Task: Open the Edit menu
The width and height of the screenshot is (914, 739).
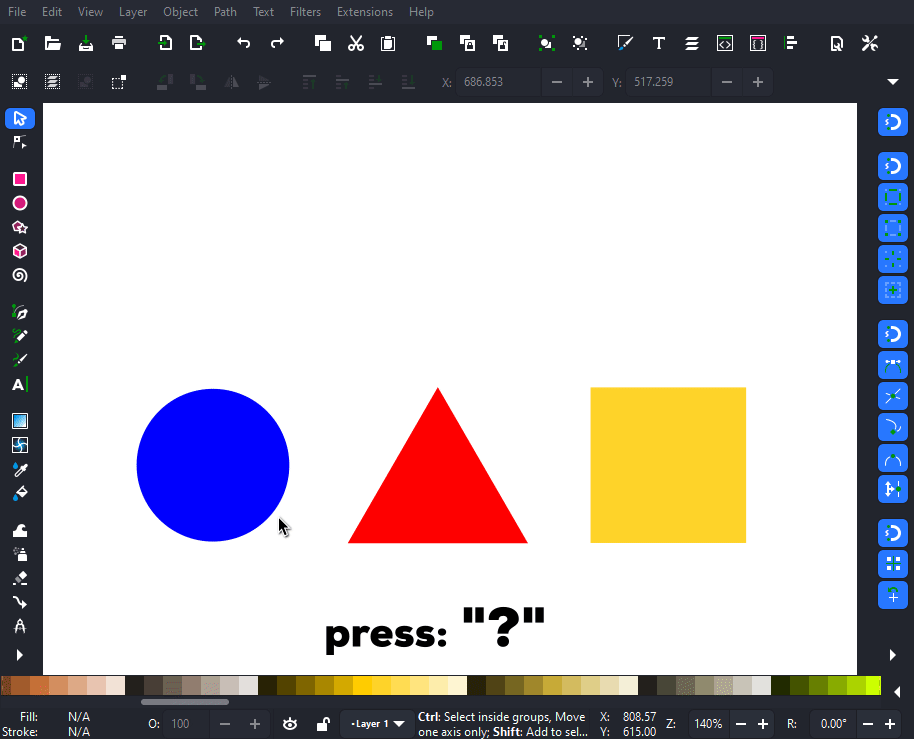Action: 52,12
